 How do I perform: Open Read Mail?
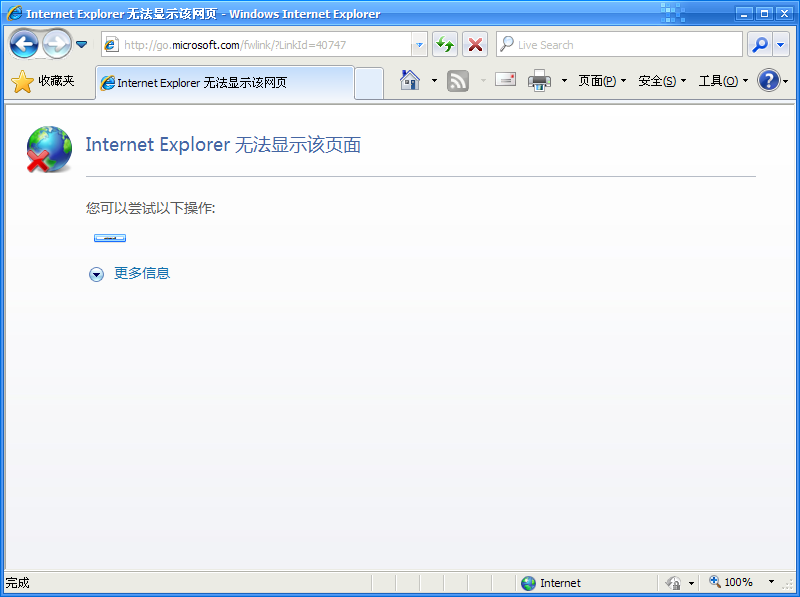coord(506,81)
